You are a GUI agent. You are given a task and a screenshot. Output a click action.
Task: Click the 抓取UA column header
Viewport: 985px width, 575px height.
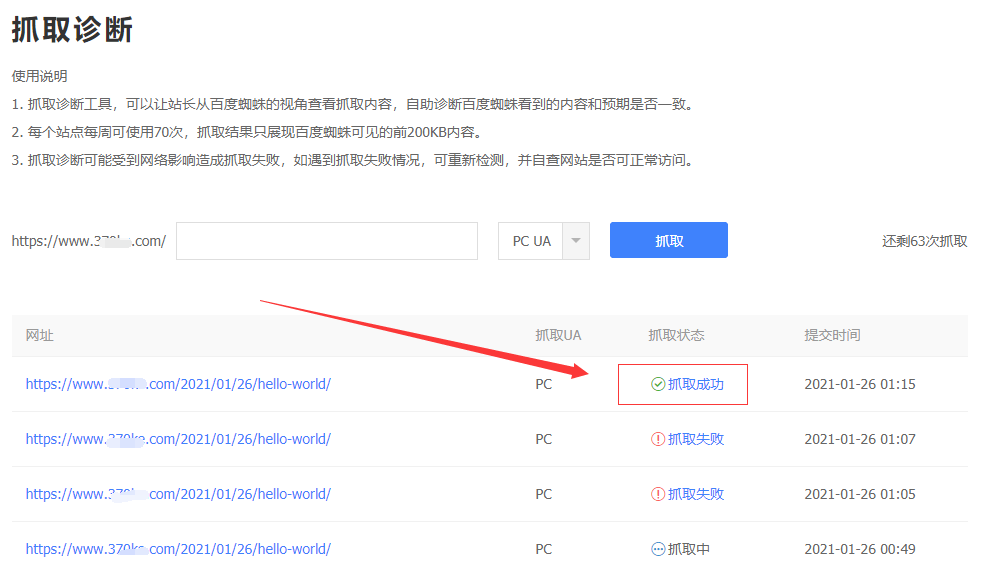558,335
